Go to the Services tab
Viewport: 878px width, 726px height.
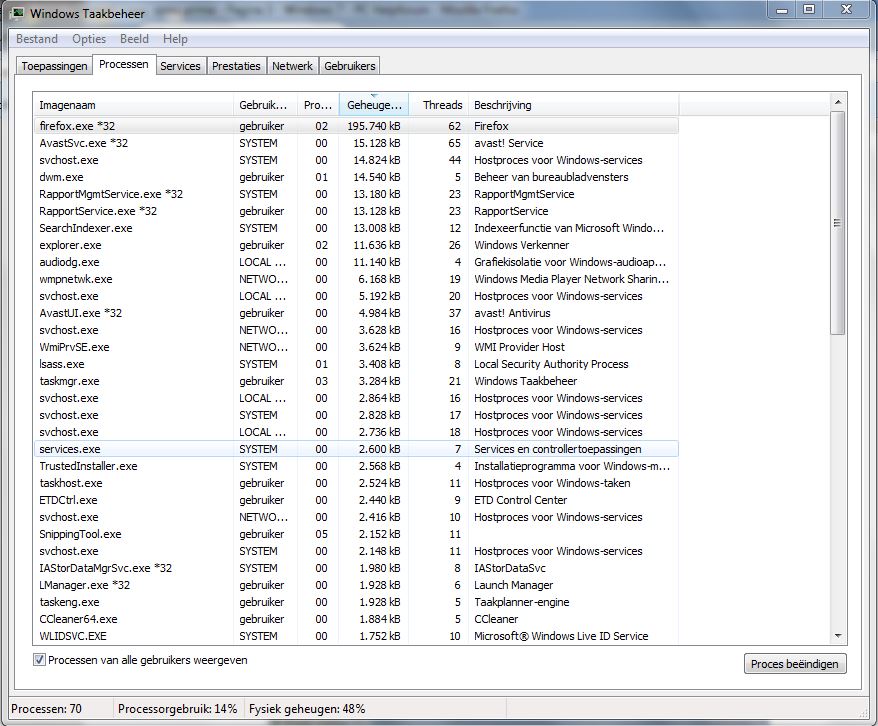[x=180, y=66]
